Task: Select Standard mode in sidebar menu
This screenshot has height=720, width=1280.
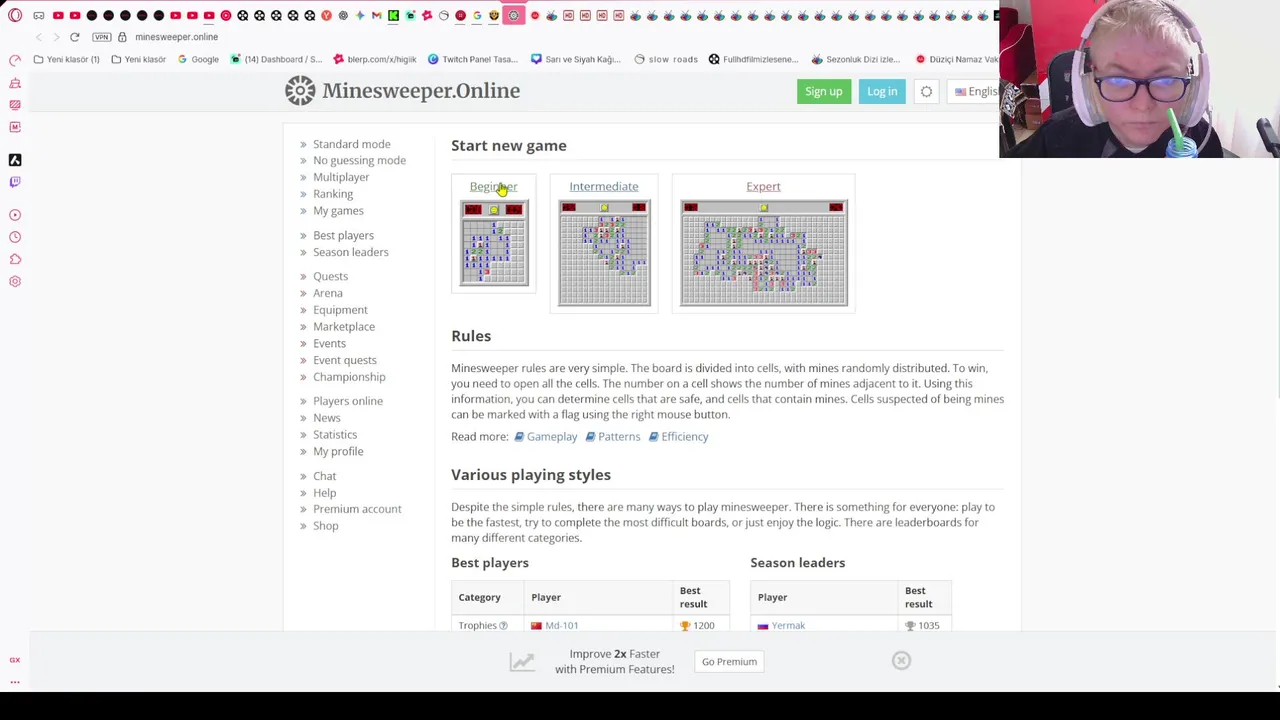Action: [351, 144]
